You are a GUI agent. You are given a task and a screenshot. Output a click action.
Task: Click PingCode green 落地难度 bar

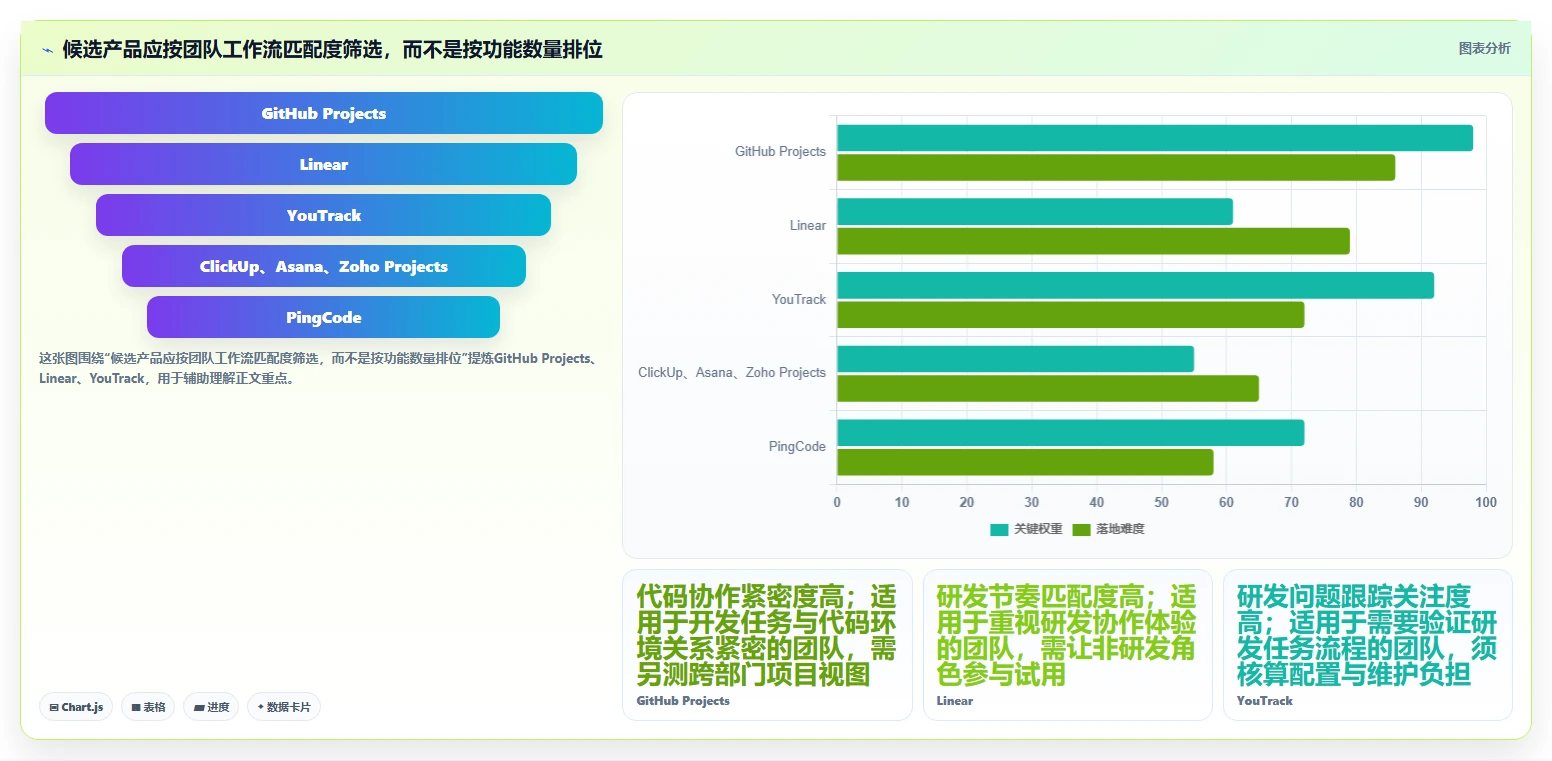[x=1025, y=462]
